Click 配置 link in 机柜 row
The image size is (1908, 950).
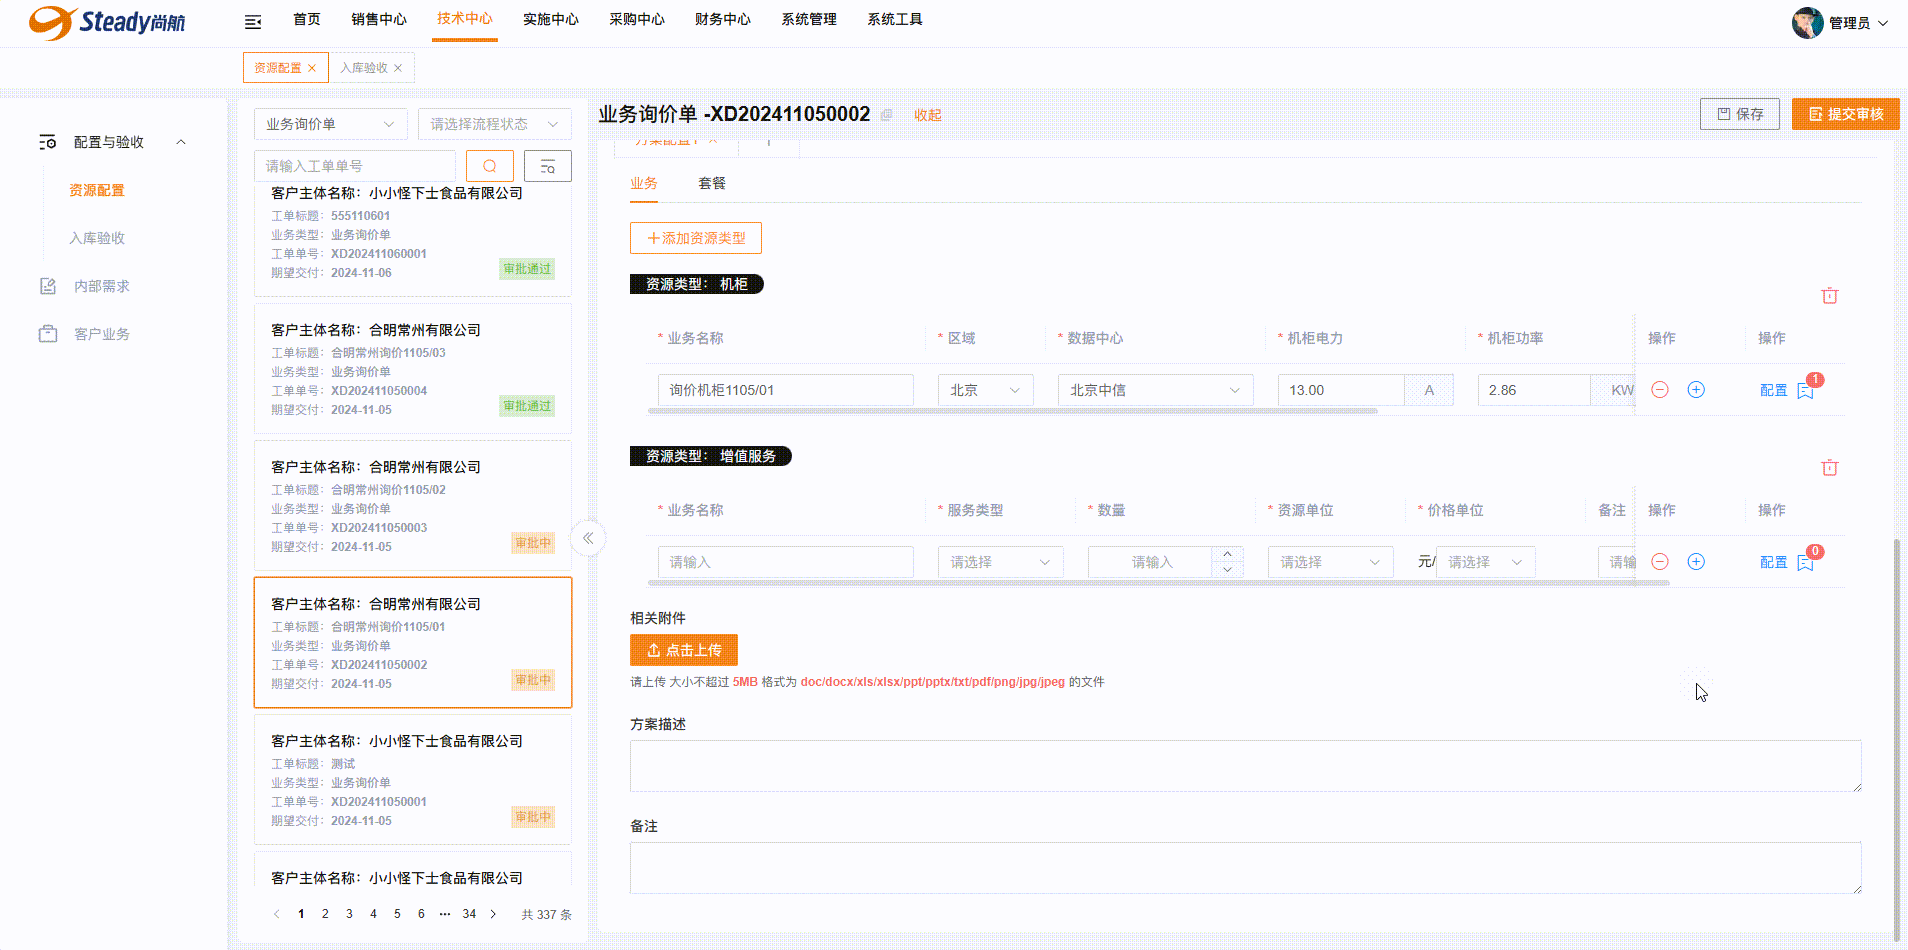point(1774,391)
